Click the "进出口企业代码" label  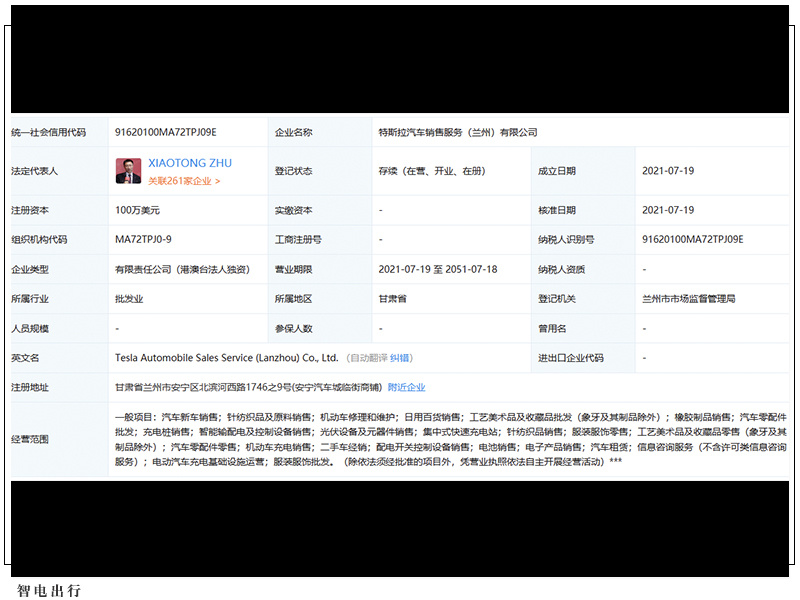pyautogui.click(x=571, y=358)
